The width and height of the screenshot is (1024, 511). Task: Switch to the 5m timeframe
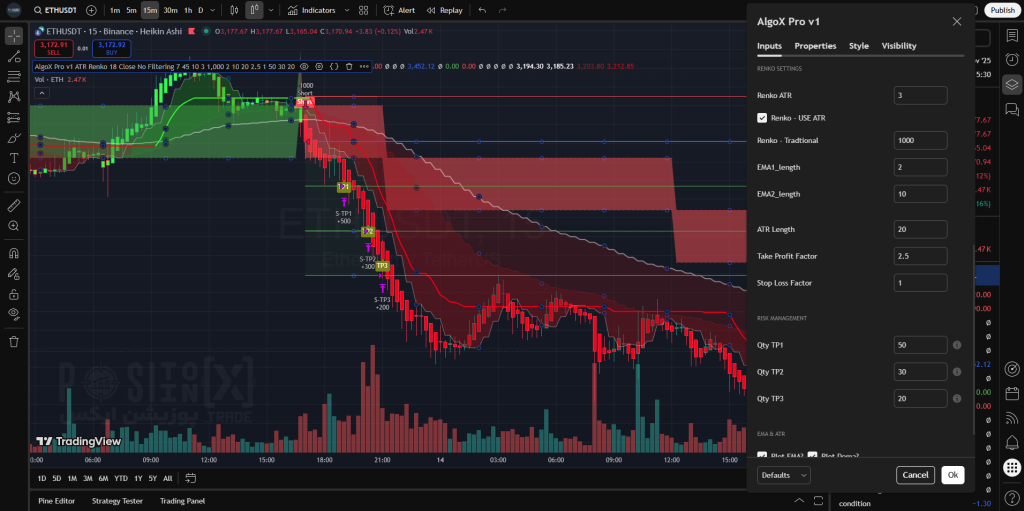click(131, 10)
